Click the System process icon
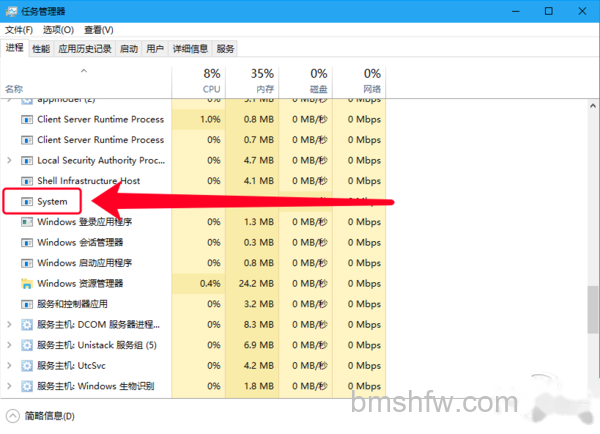Image resolution: width=600 pixels, height=434 pixels. (26, 202)
